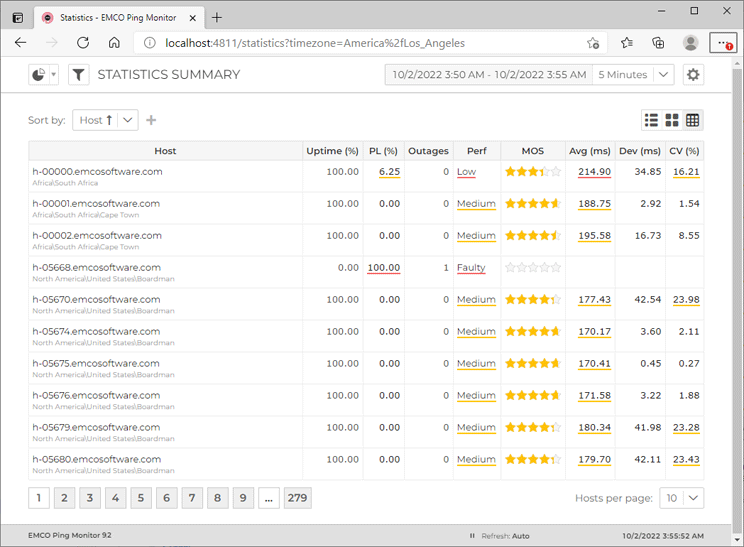
Task: Switch to table grid view layout
Action: [x=693, y=120]
